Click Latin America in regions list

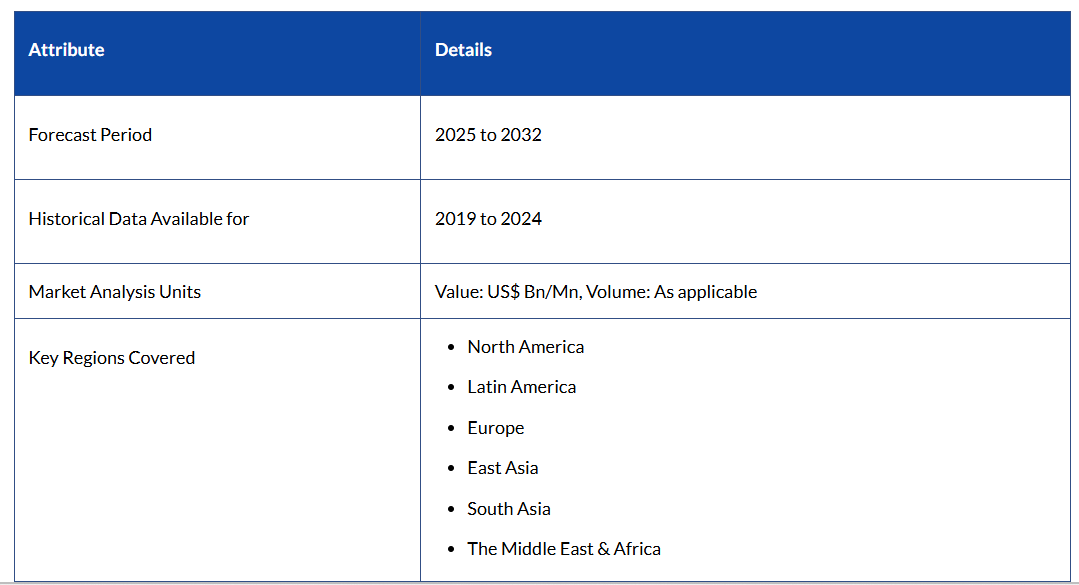tap(521, 387)
